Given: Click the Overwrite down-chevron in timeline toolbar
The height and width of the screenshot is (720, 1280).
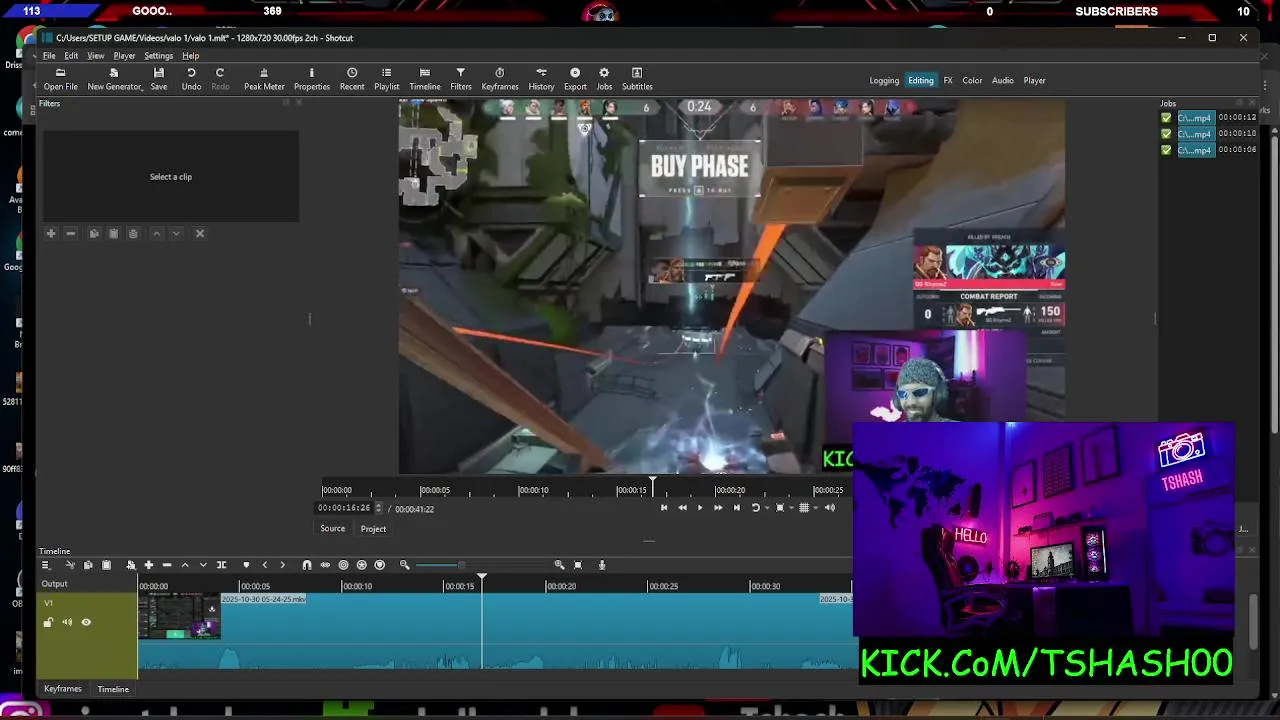Looking at the screenshot, I should coord(203,565).
